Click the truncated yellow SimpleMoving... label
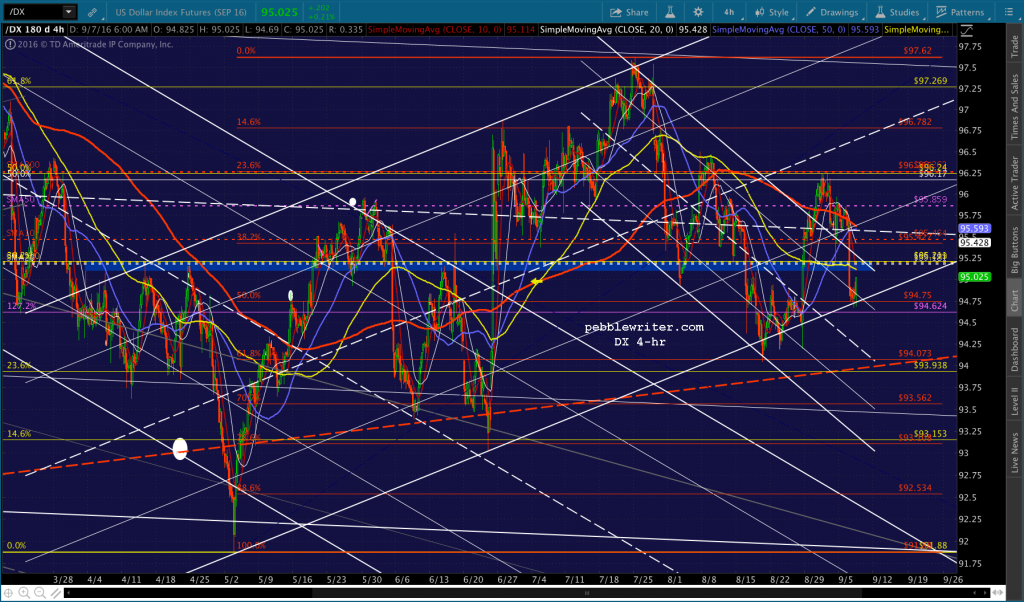The width and height of the screenshot is (1024, 602). tap(916, 30)
